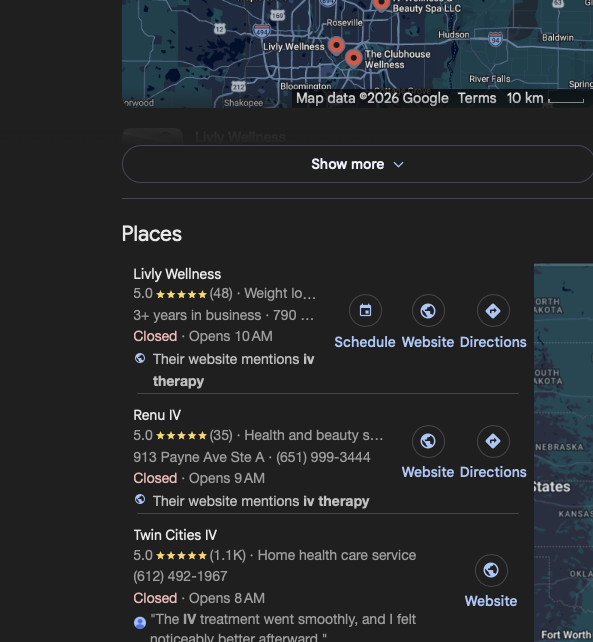Click the Website label for Twin Cities IV
The height and width of the screenshot is (642, 593).
491,601
